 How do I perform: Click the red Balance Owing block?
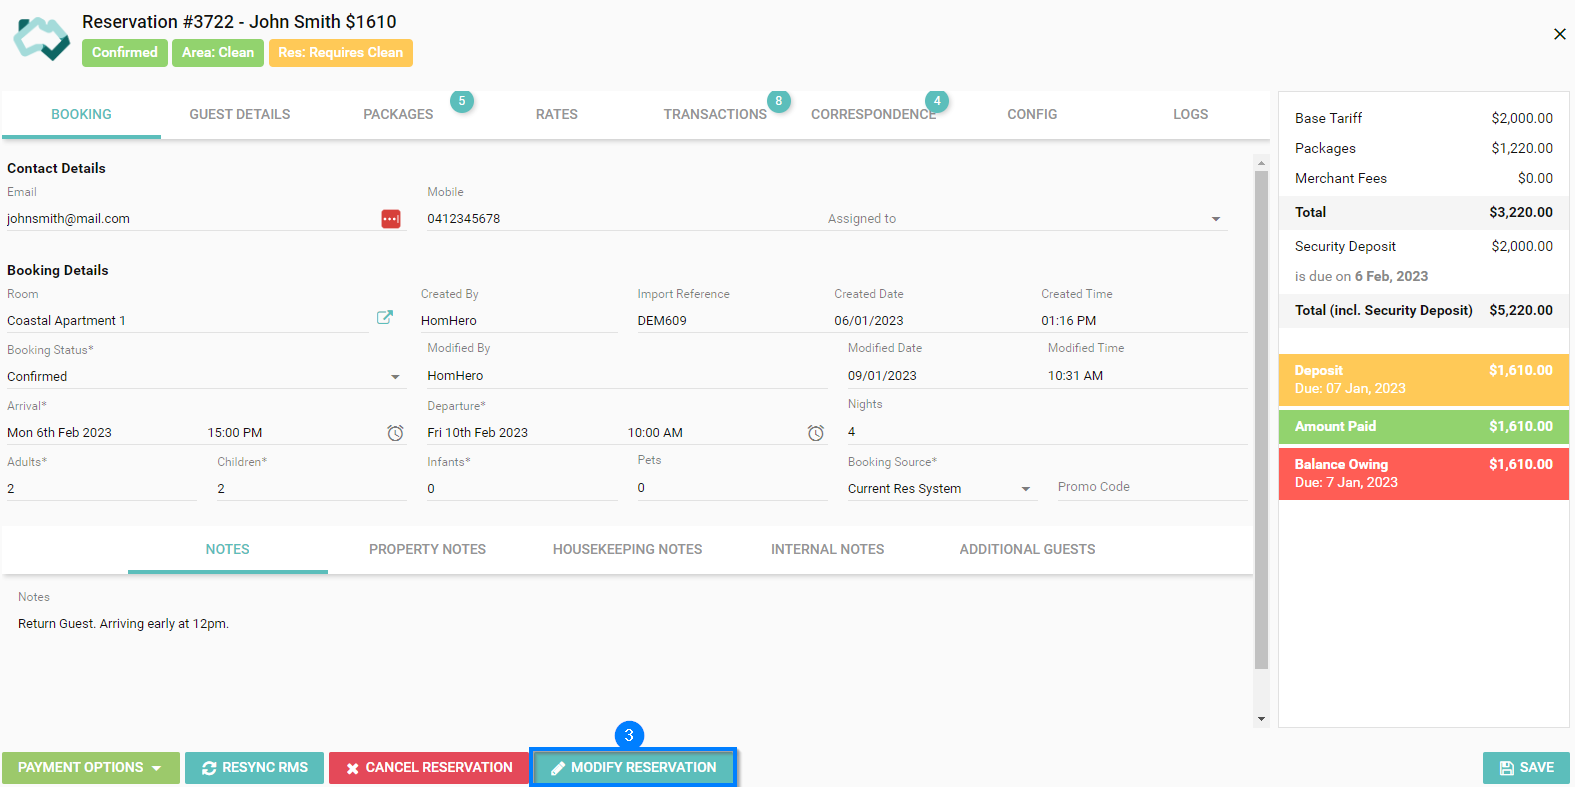[1424, 473]
